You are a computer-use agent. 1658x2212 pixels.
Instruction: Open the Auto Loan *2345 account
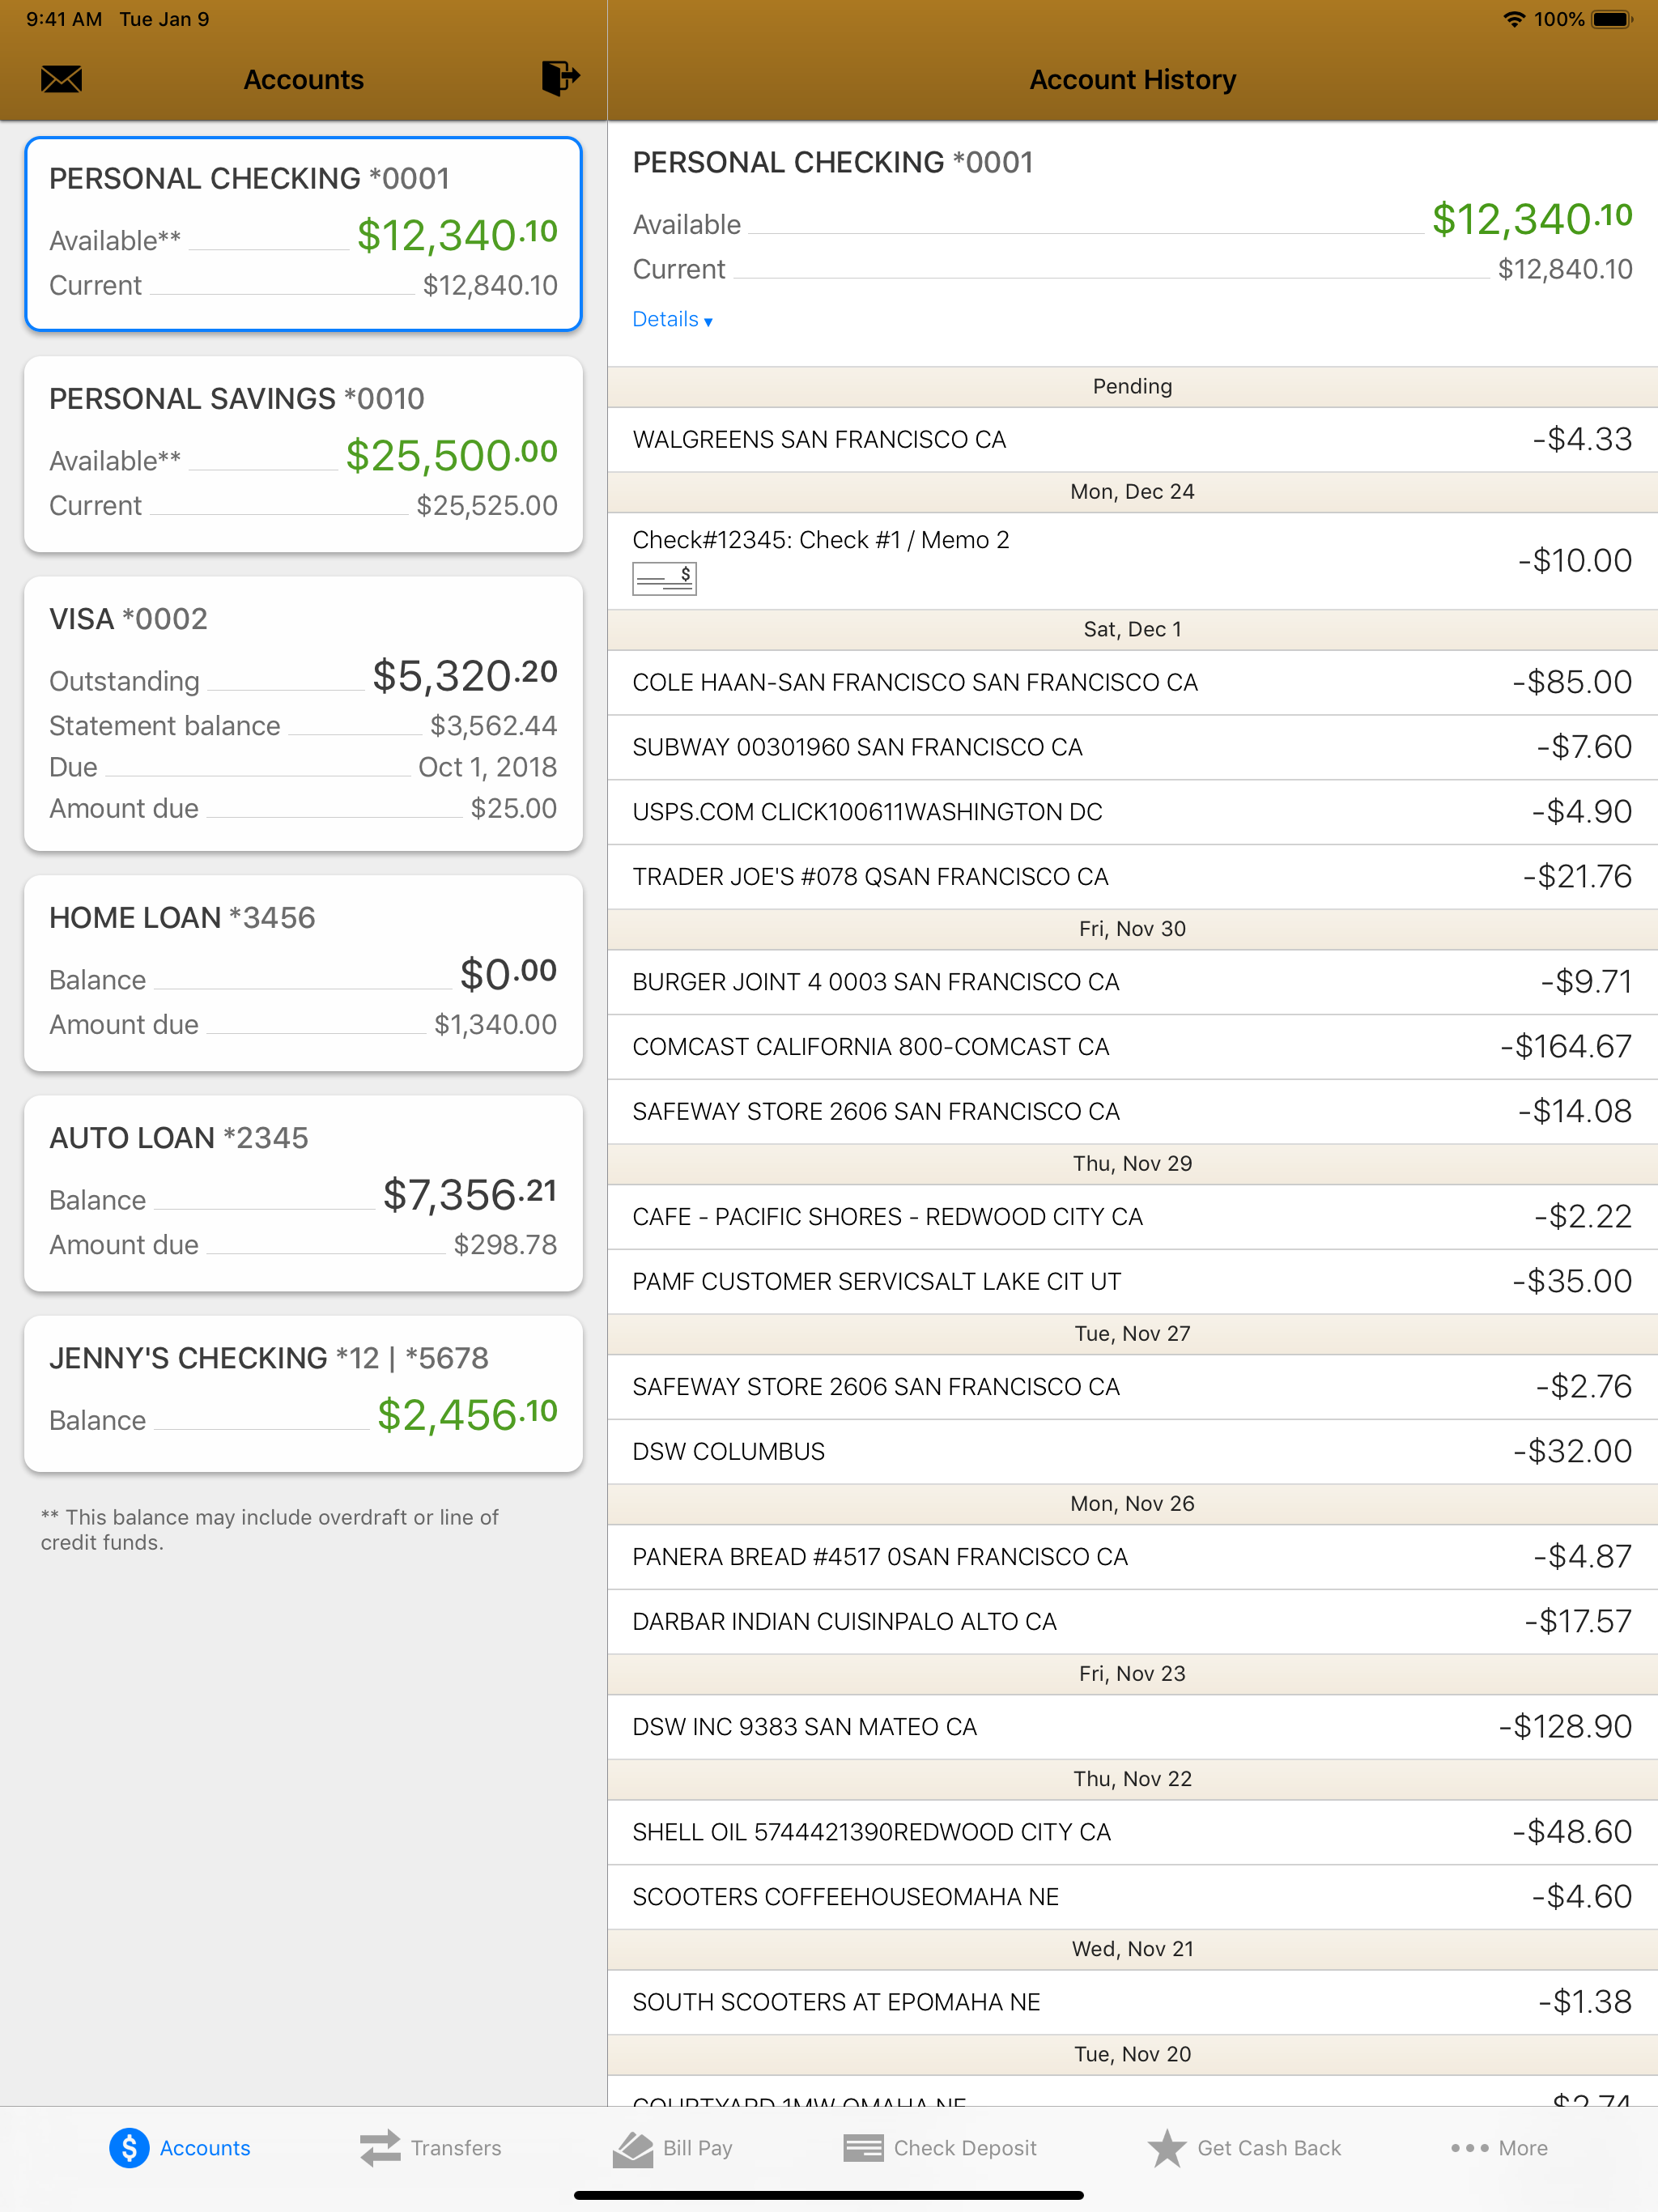[303, 1193]
